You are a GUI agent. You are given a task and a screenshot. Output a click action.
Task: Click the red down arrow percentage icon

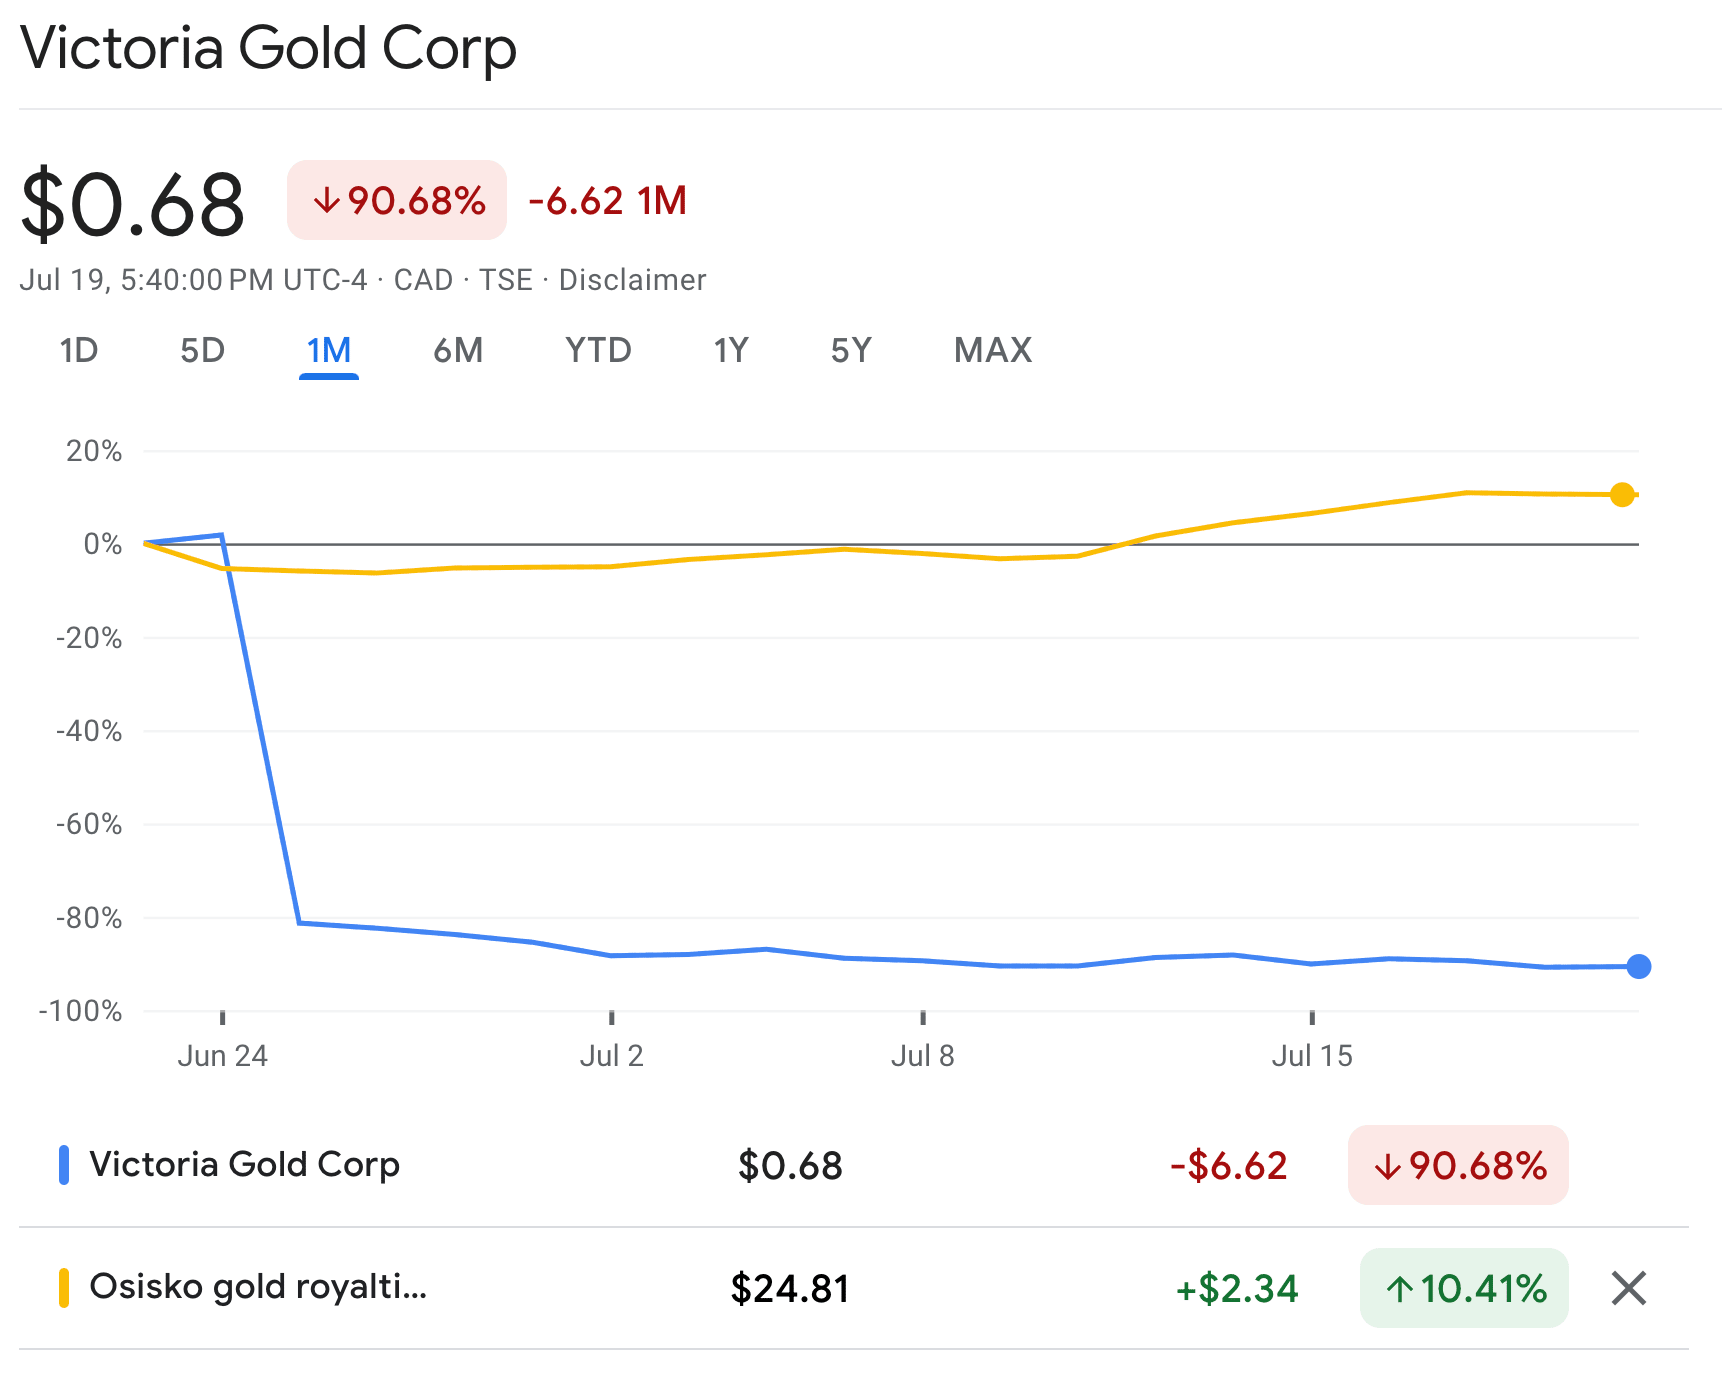point(327,200)
